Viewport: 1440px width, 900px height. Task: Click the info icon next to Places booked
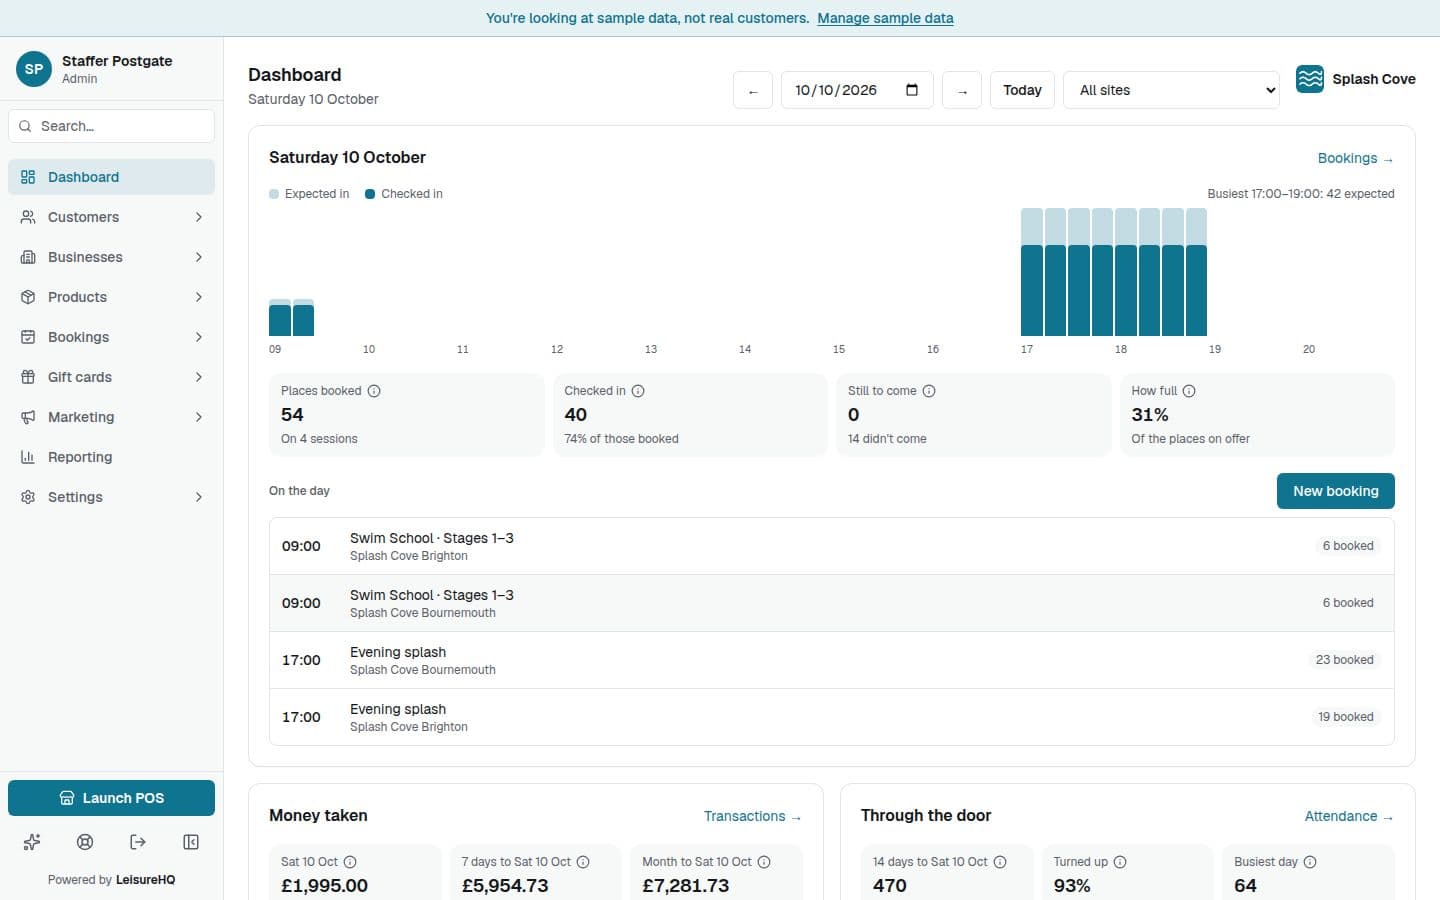pos(374,391)
